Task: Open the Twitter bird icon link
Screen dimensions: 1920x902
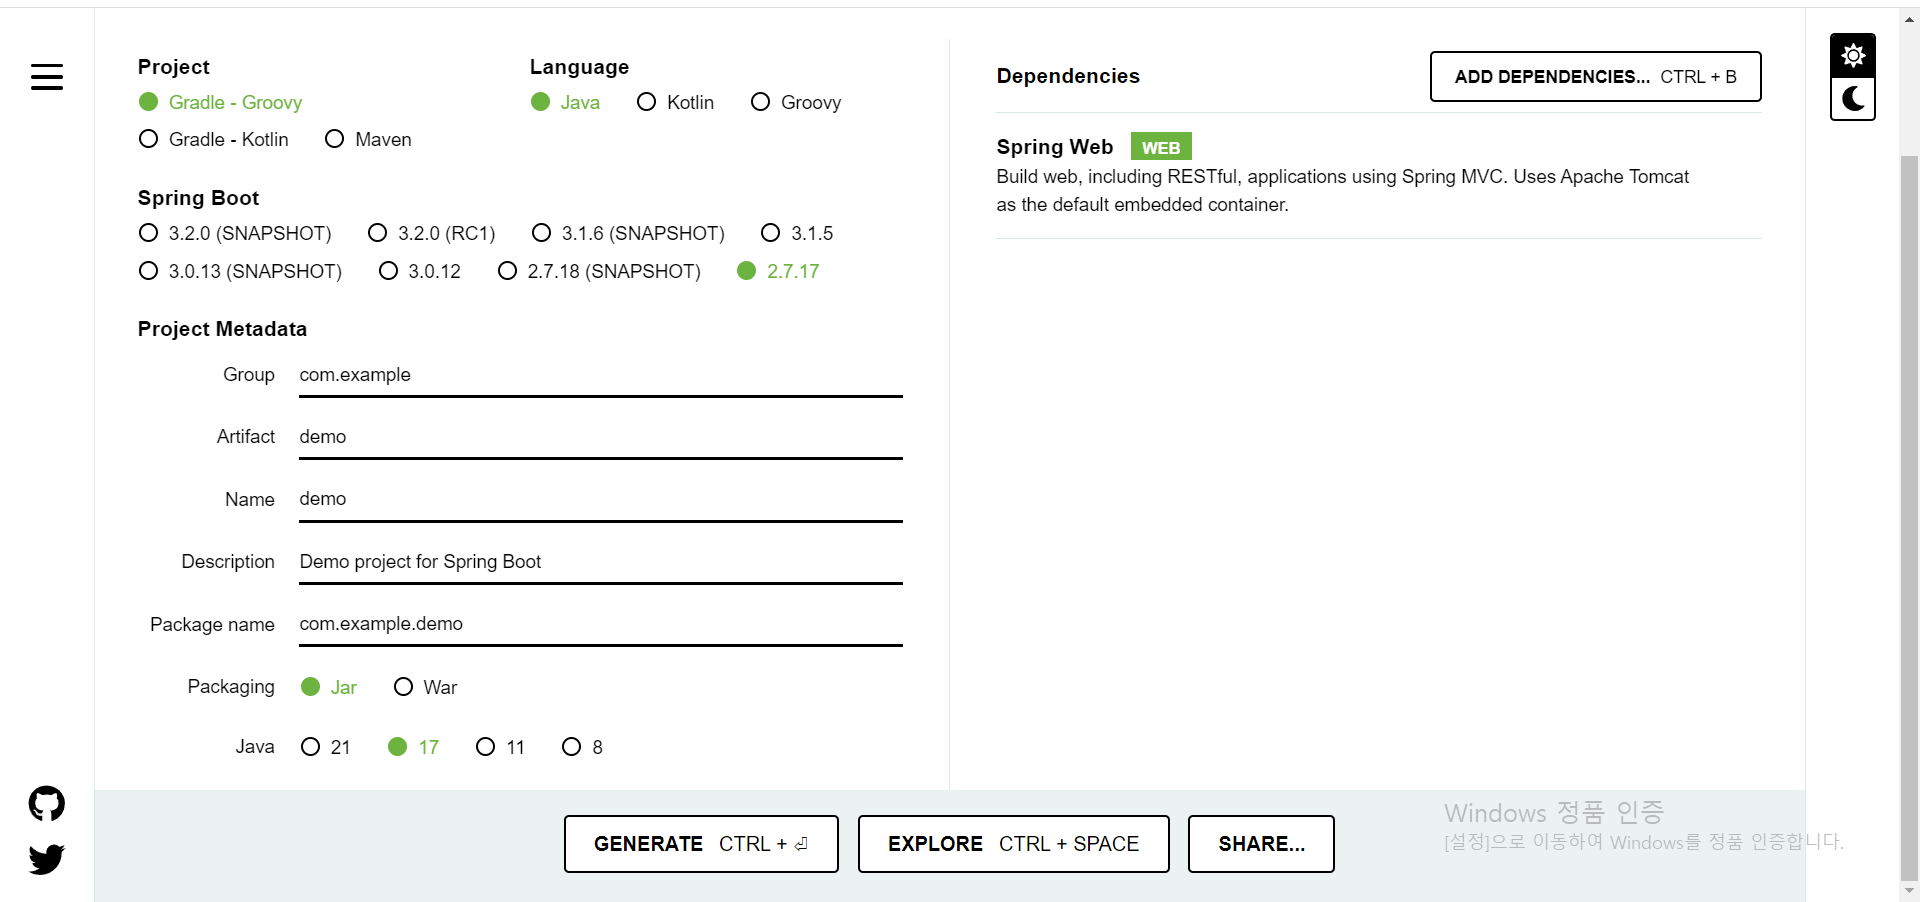Action: click(x=47, y=859)
